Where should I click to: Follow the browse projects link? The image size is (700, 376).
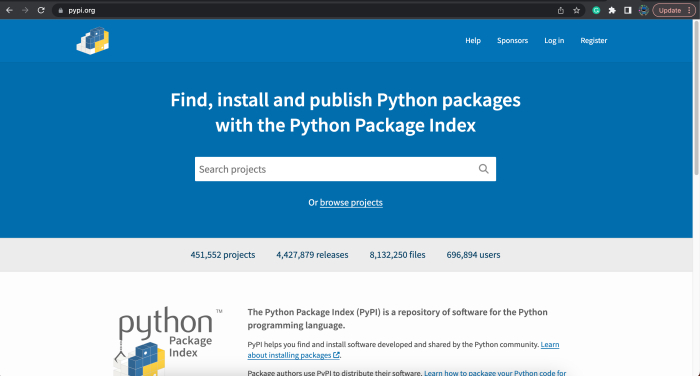pyautogui.click(x=351, y=203)
